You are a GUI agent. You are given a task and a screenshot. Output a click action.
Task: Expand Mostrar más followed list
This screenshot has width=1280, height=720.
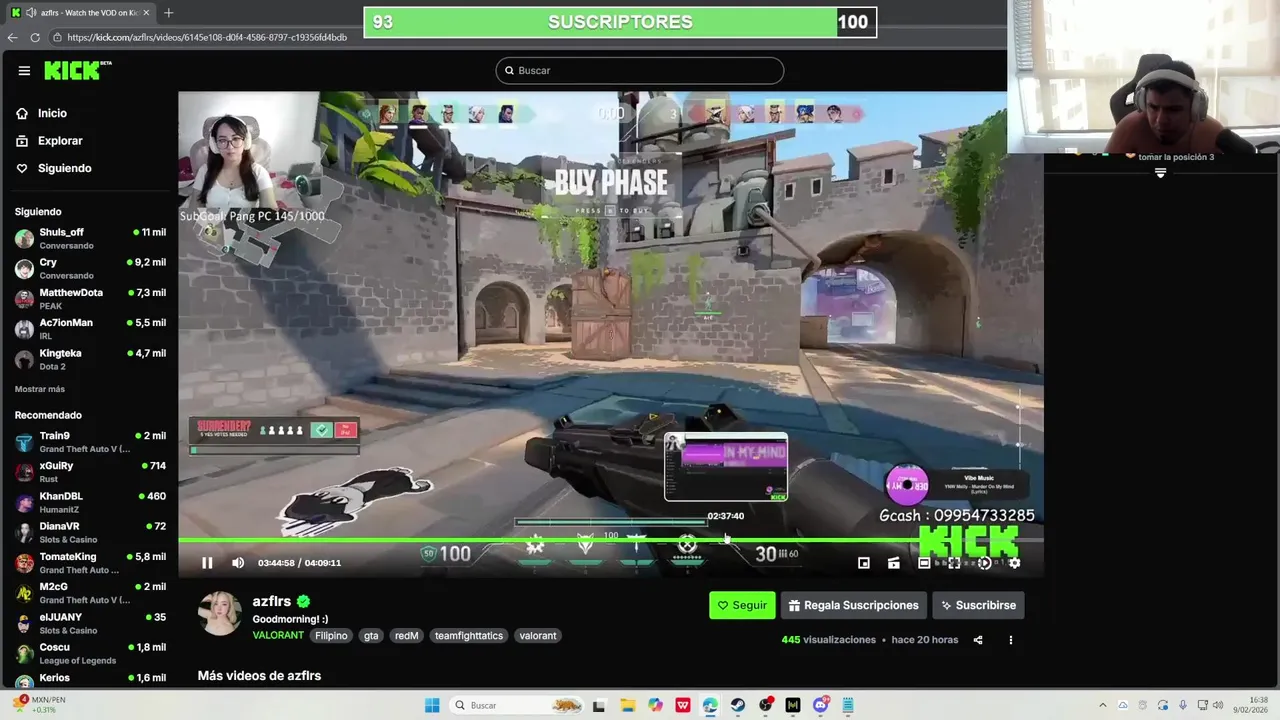(x=40, y=389)
